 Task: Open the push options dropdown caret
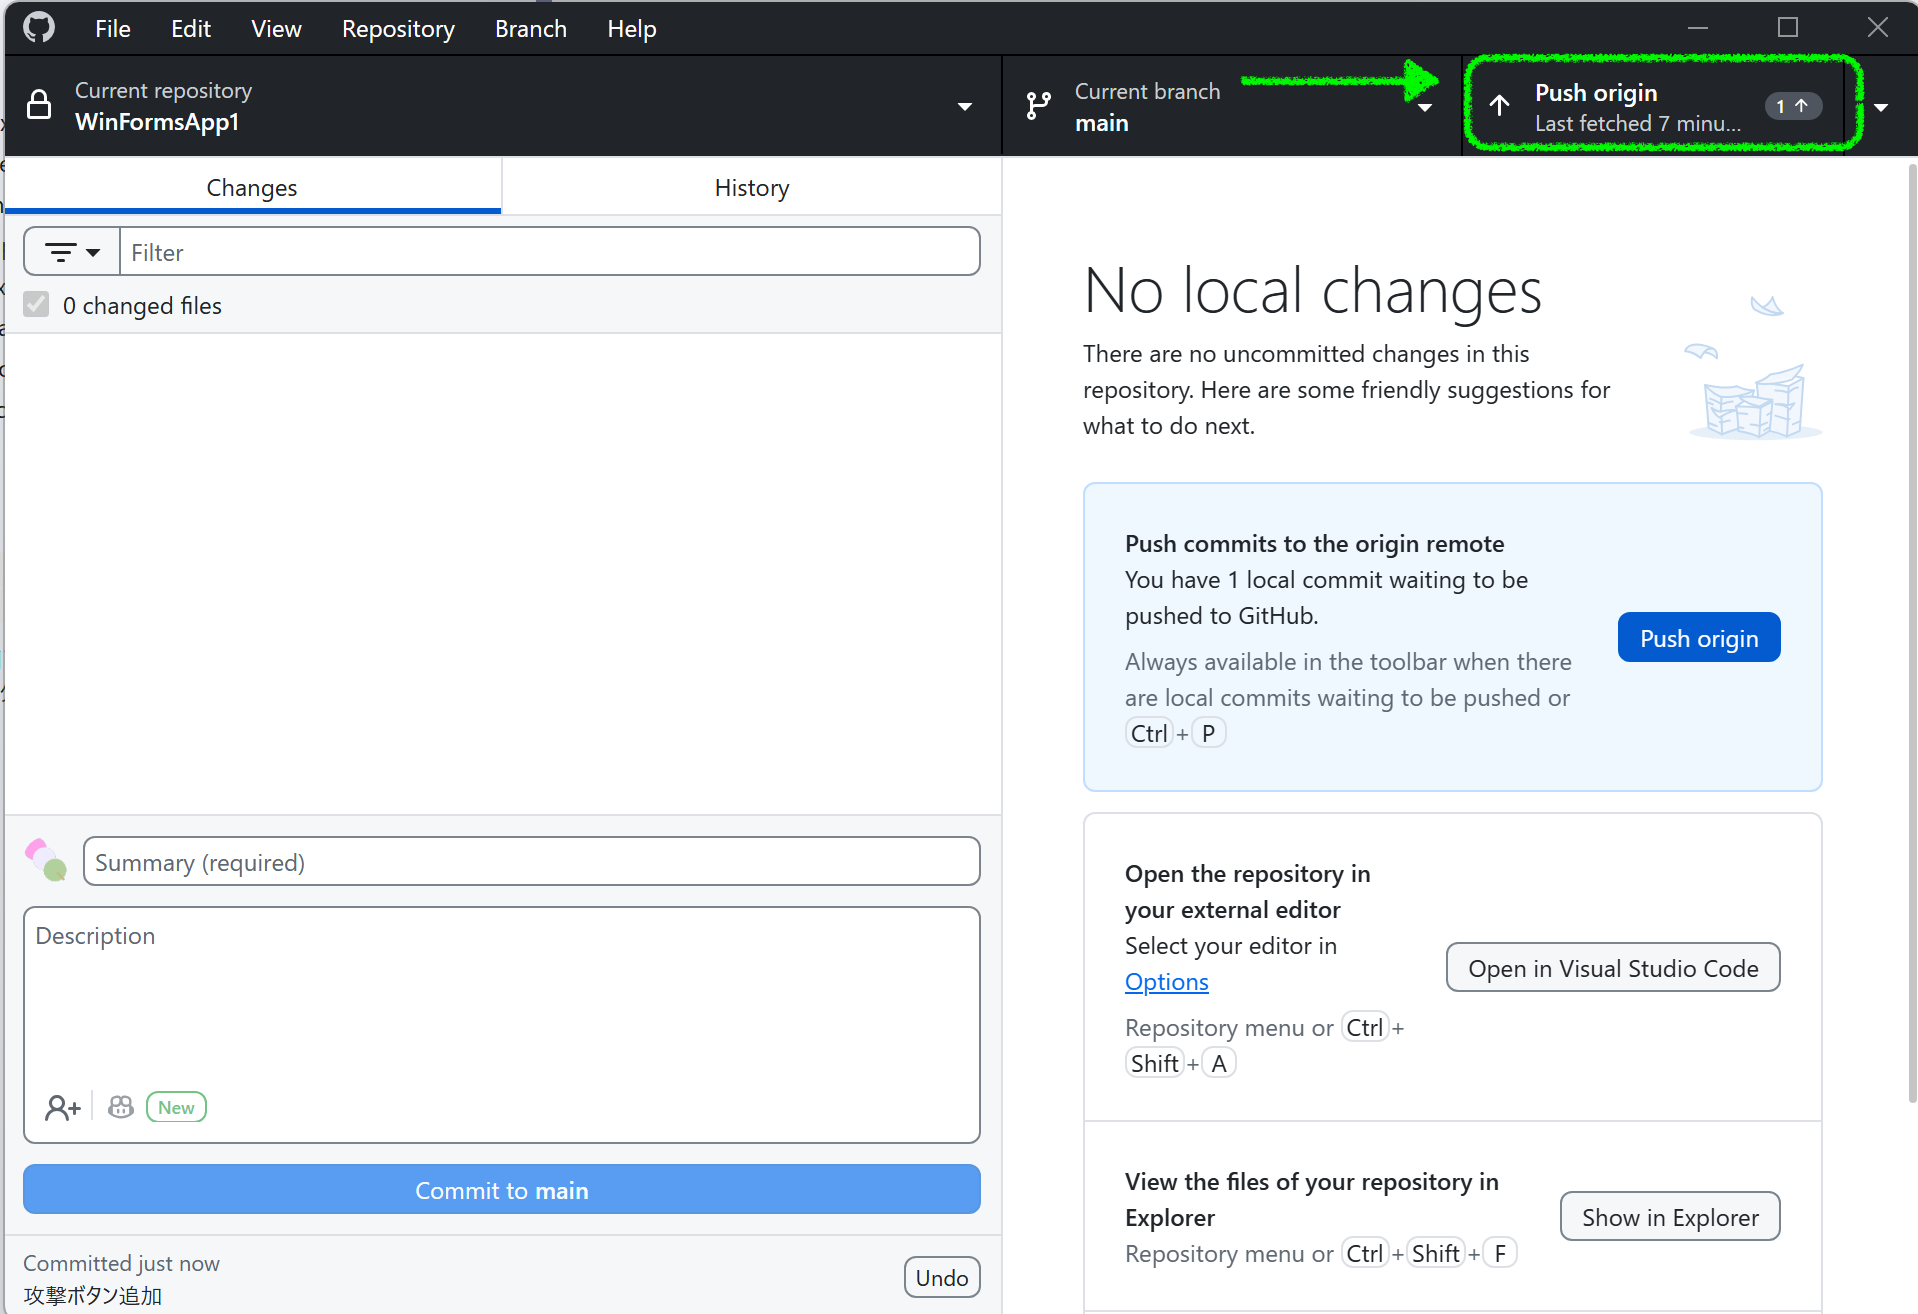coord(1881,107)
